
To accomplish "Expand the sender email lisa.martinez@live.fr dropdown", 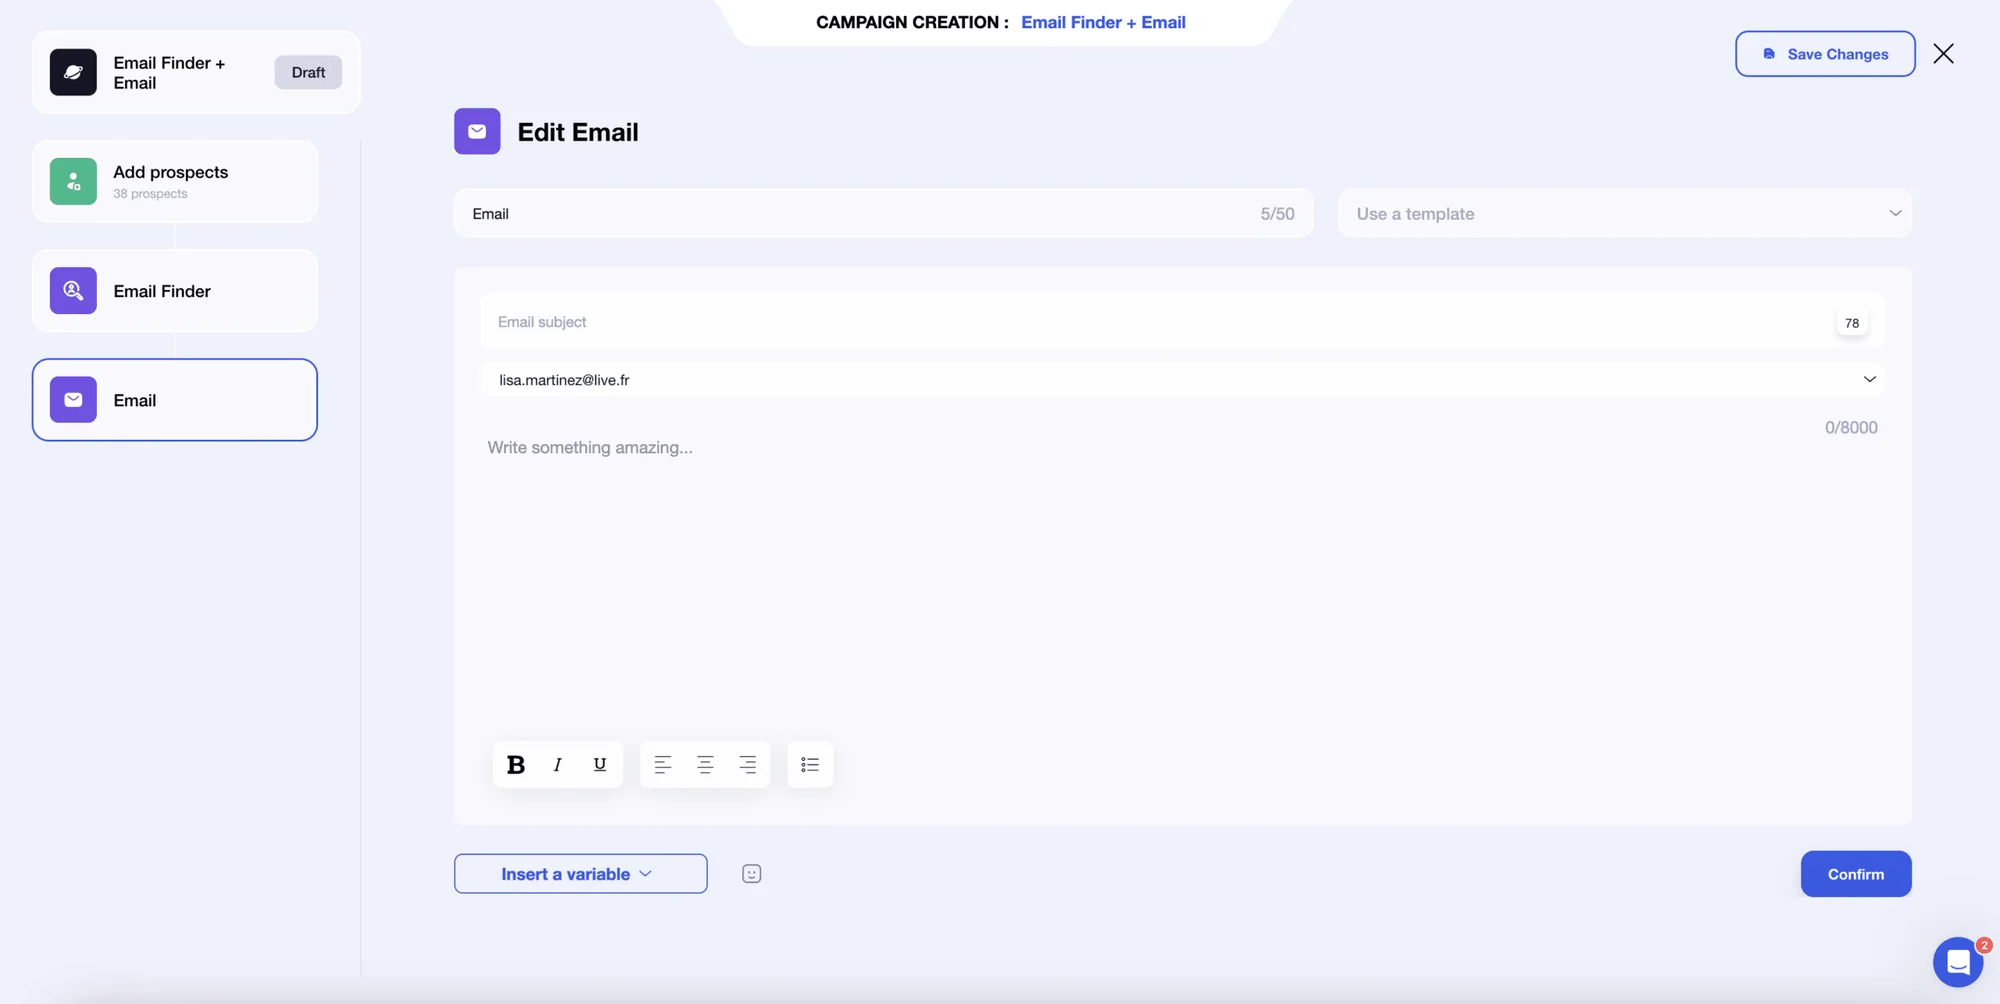I will [x=1182, y=379].
